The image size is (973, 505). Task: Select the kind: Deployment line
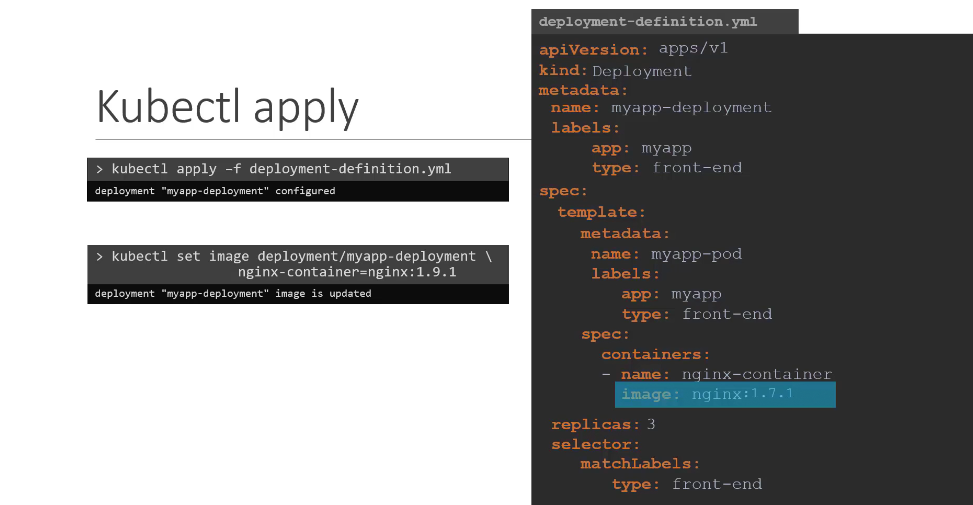(x=615, y=71)
